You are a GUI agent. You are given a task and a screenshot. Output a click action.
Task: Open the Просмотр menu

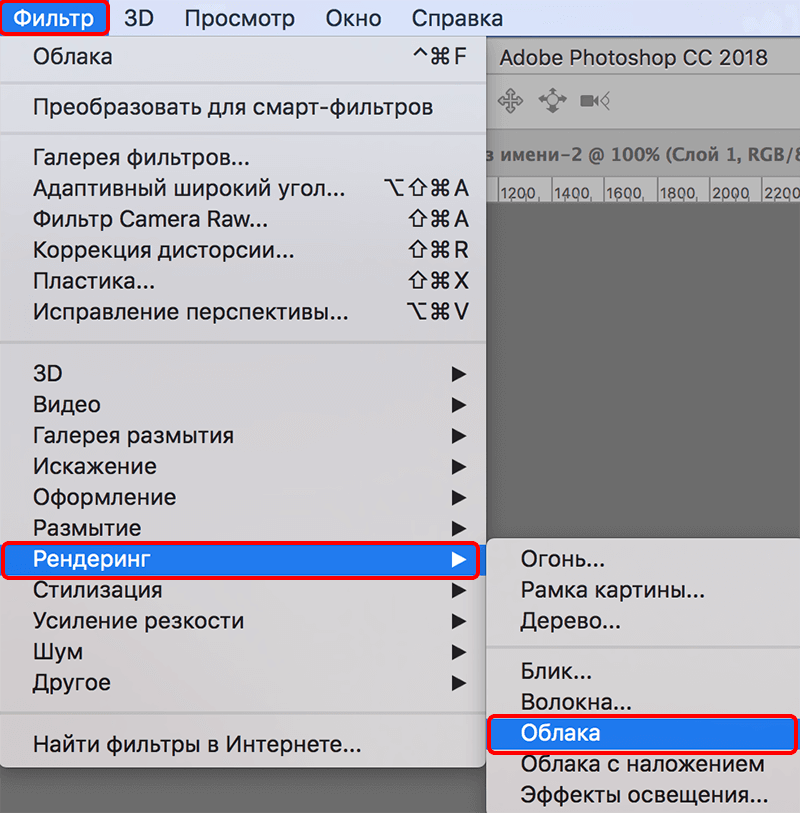click(240, 17)
